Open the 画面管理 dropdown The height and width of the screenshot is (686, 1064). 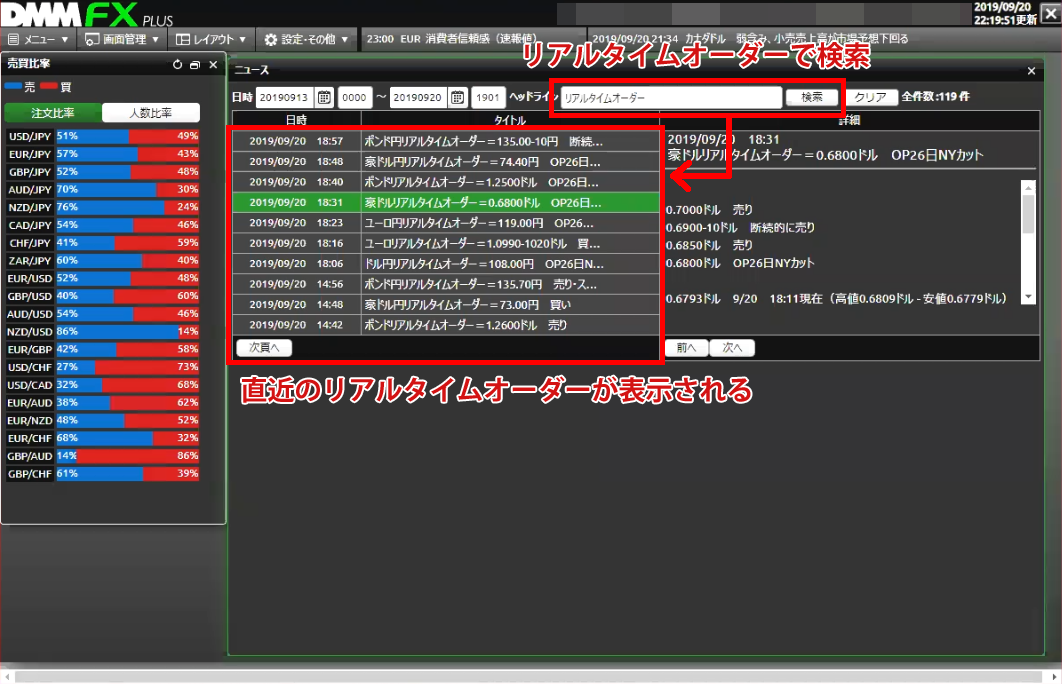[125, 39]
